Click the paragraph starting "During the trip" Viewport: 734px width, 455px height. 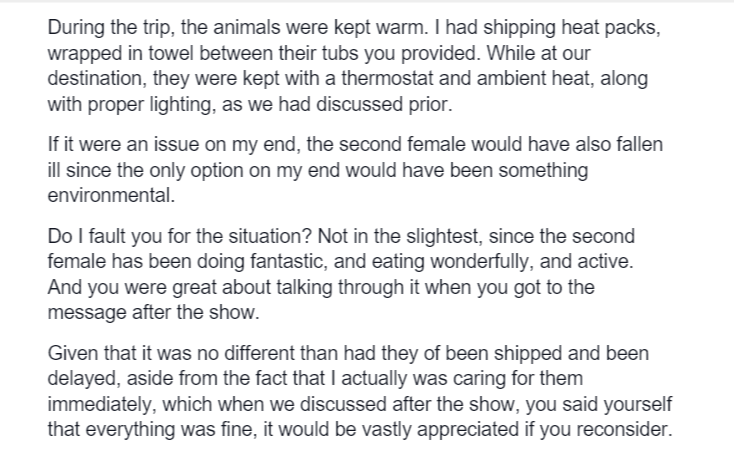[354, 66]
